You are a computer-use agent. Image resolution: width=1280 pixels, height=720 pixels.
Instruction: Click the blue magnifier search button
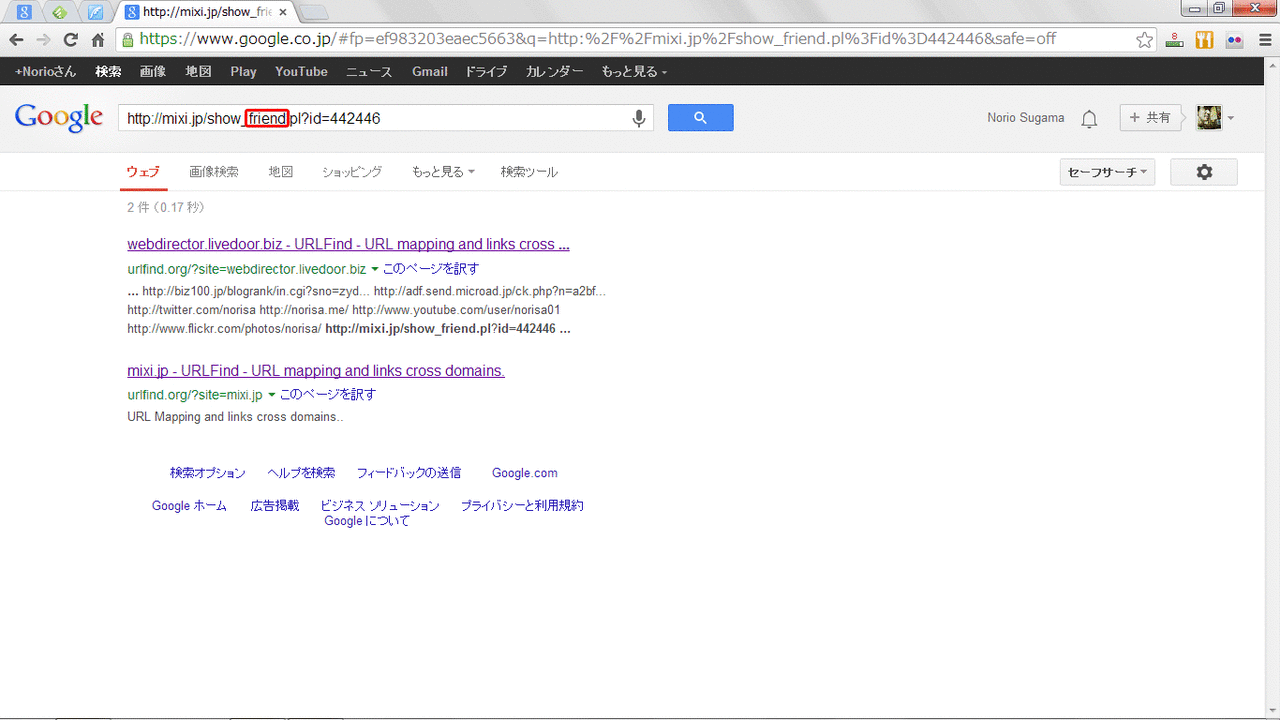click(700, 118)
